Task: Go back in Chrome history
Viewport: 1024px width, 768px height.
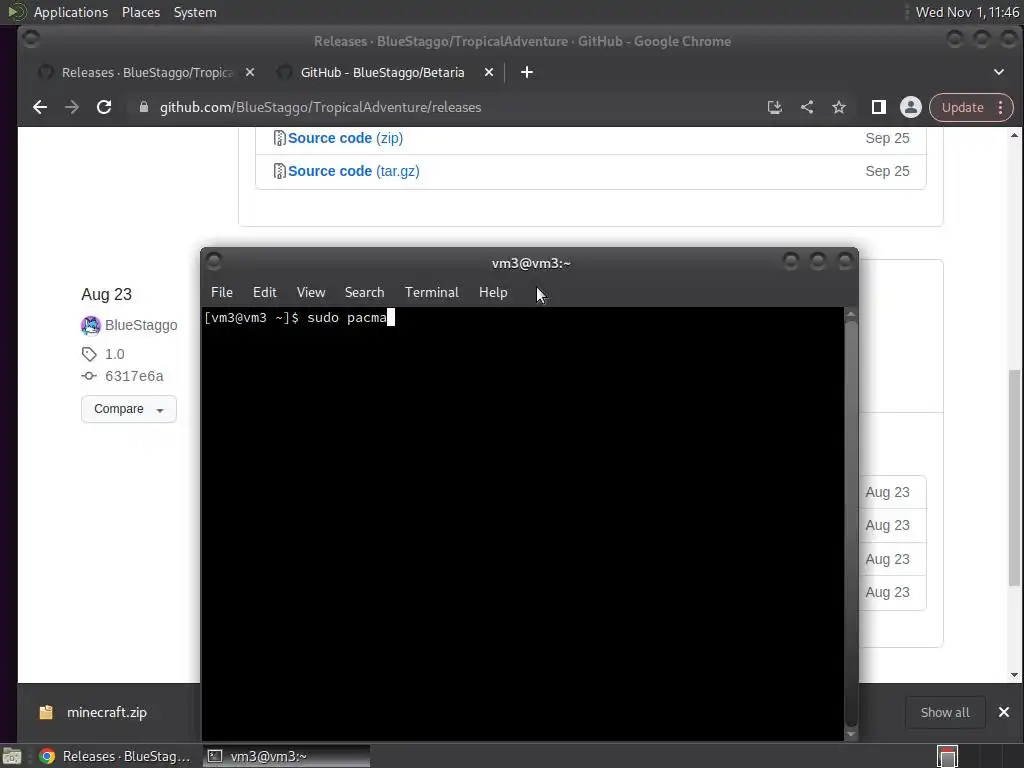Action: point(40,107)
